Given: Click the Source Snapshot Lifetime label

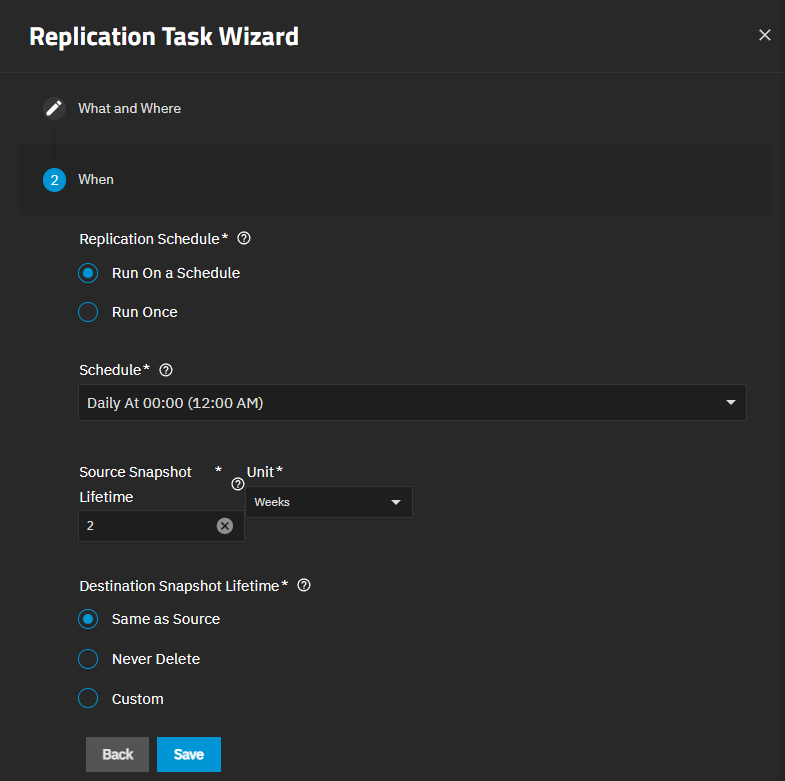Looking at the screenshot, I should [135, 484].
